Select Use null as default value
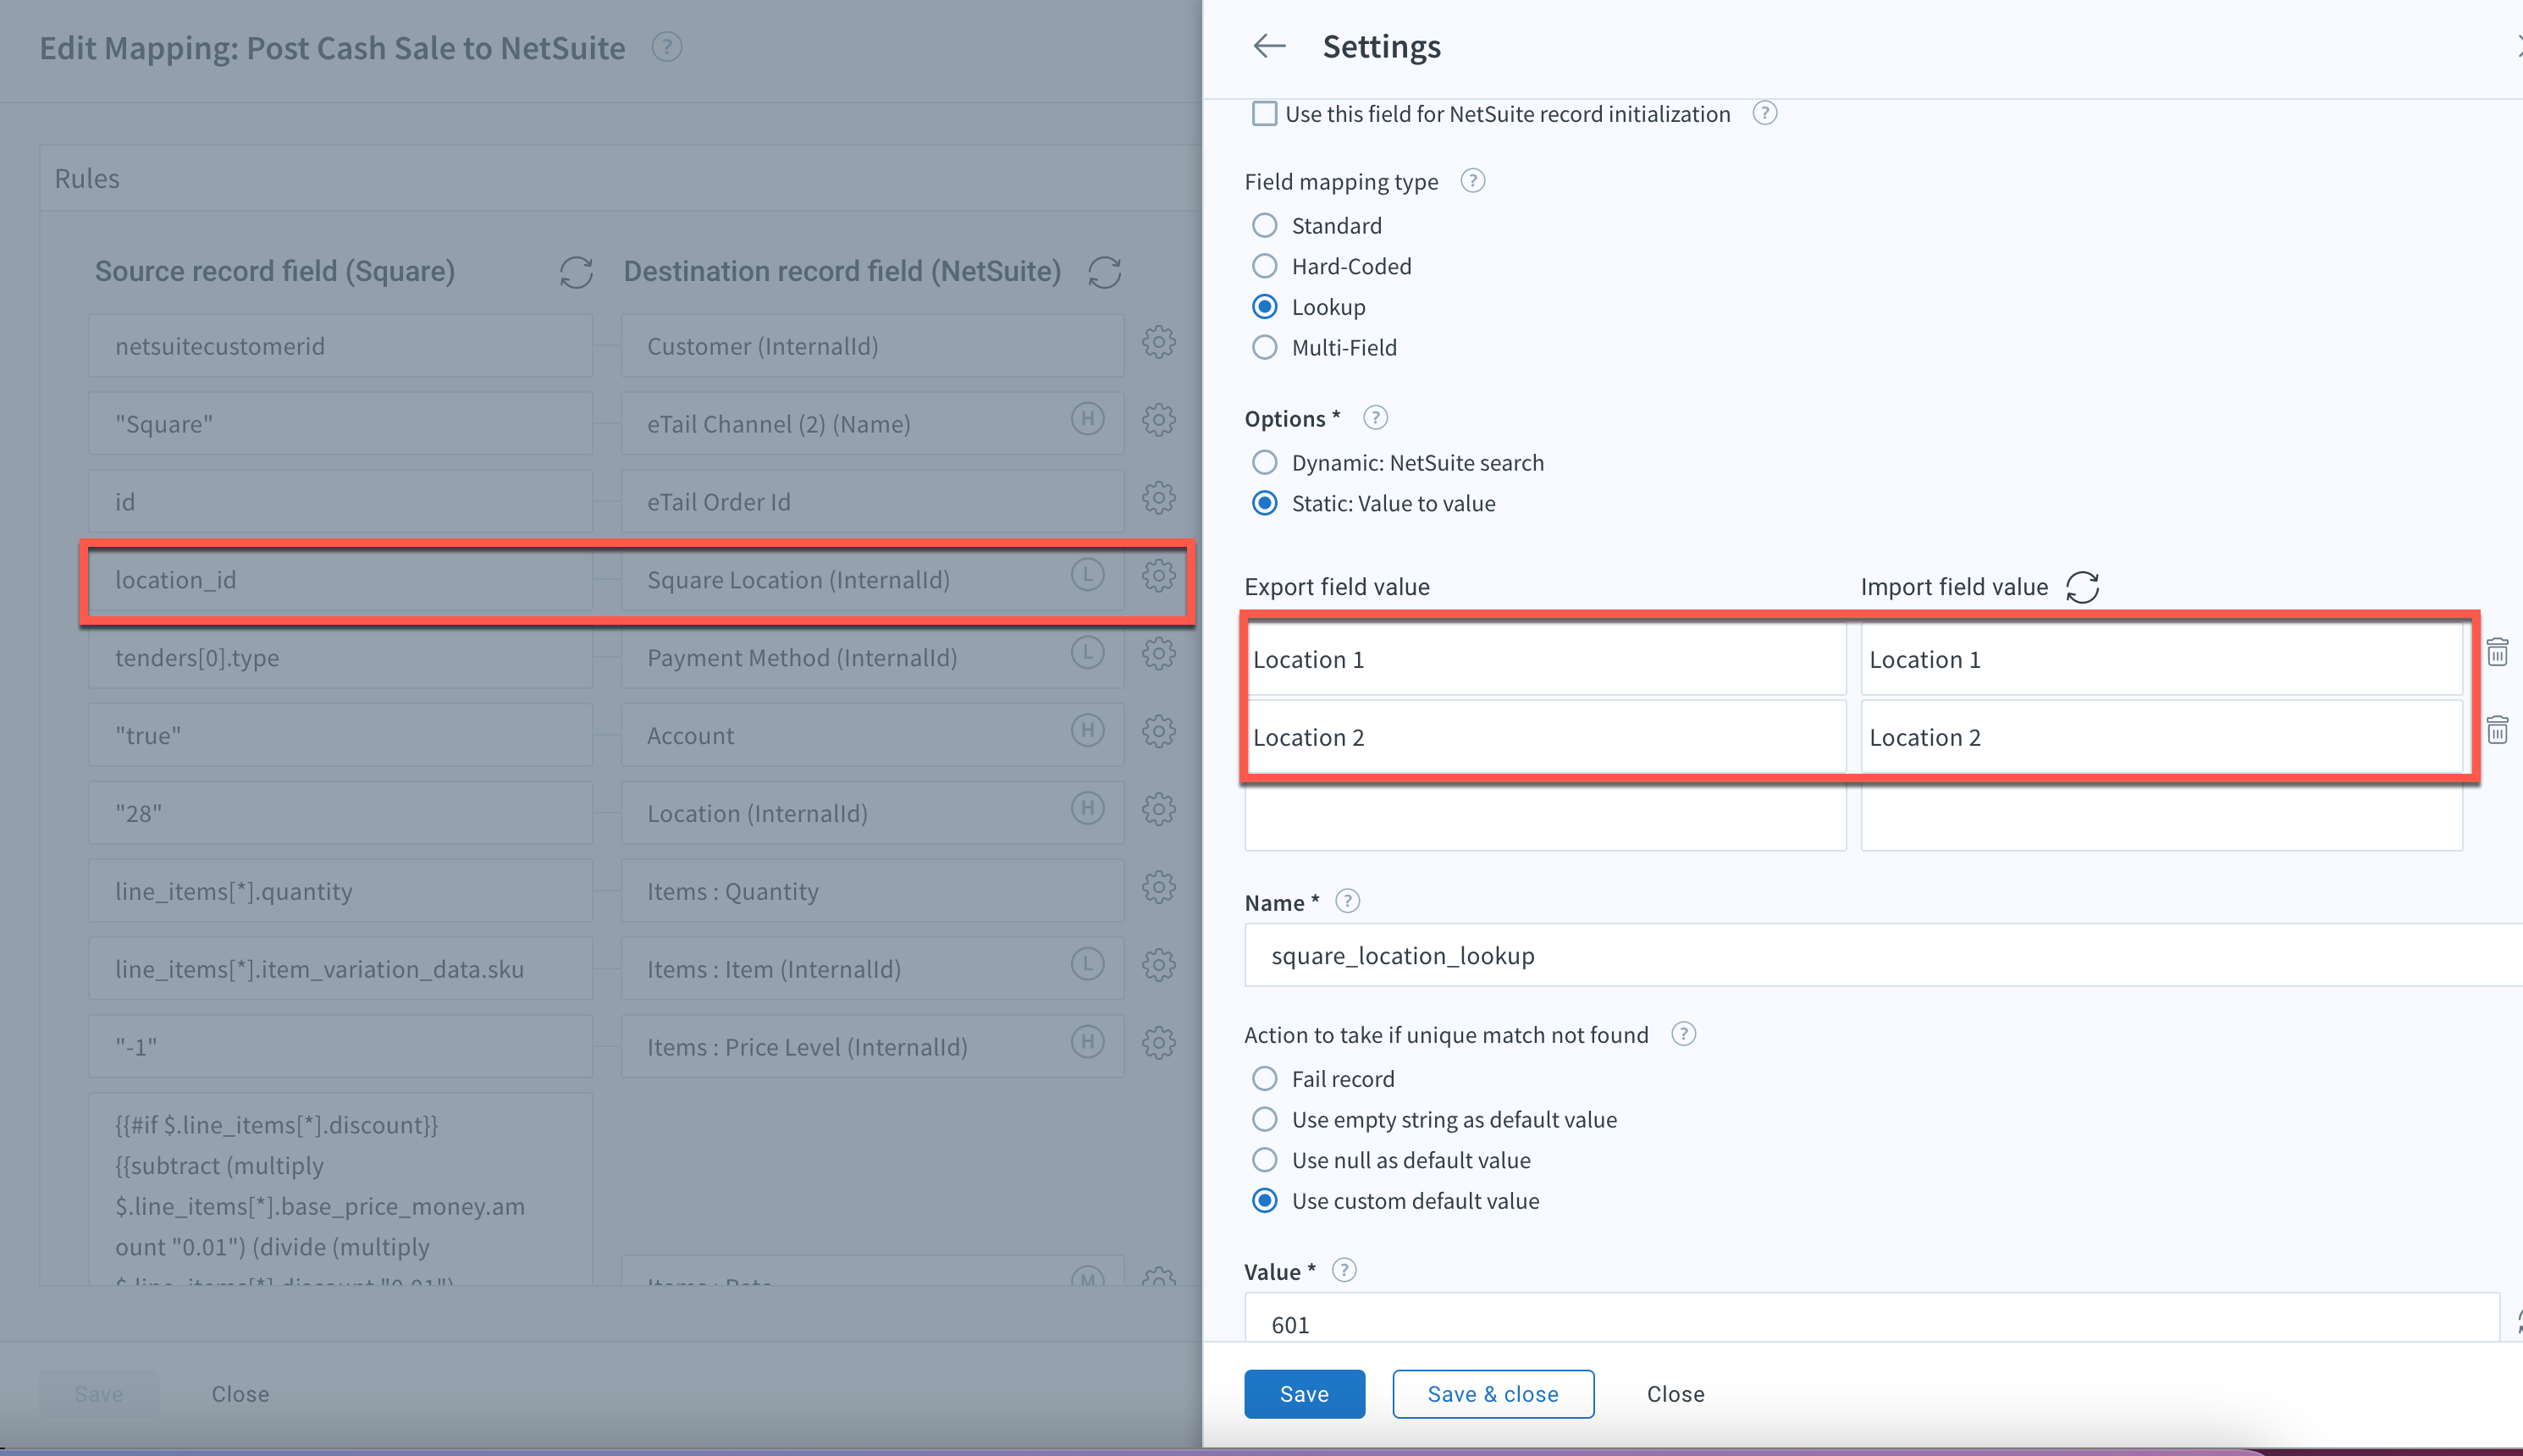The height and width of the screenshot is (1456, 2523). pyautogui.click(x=1264, y=1160)
